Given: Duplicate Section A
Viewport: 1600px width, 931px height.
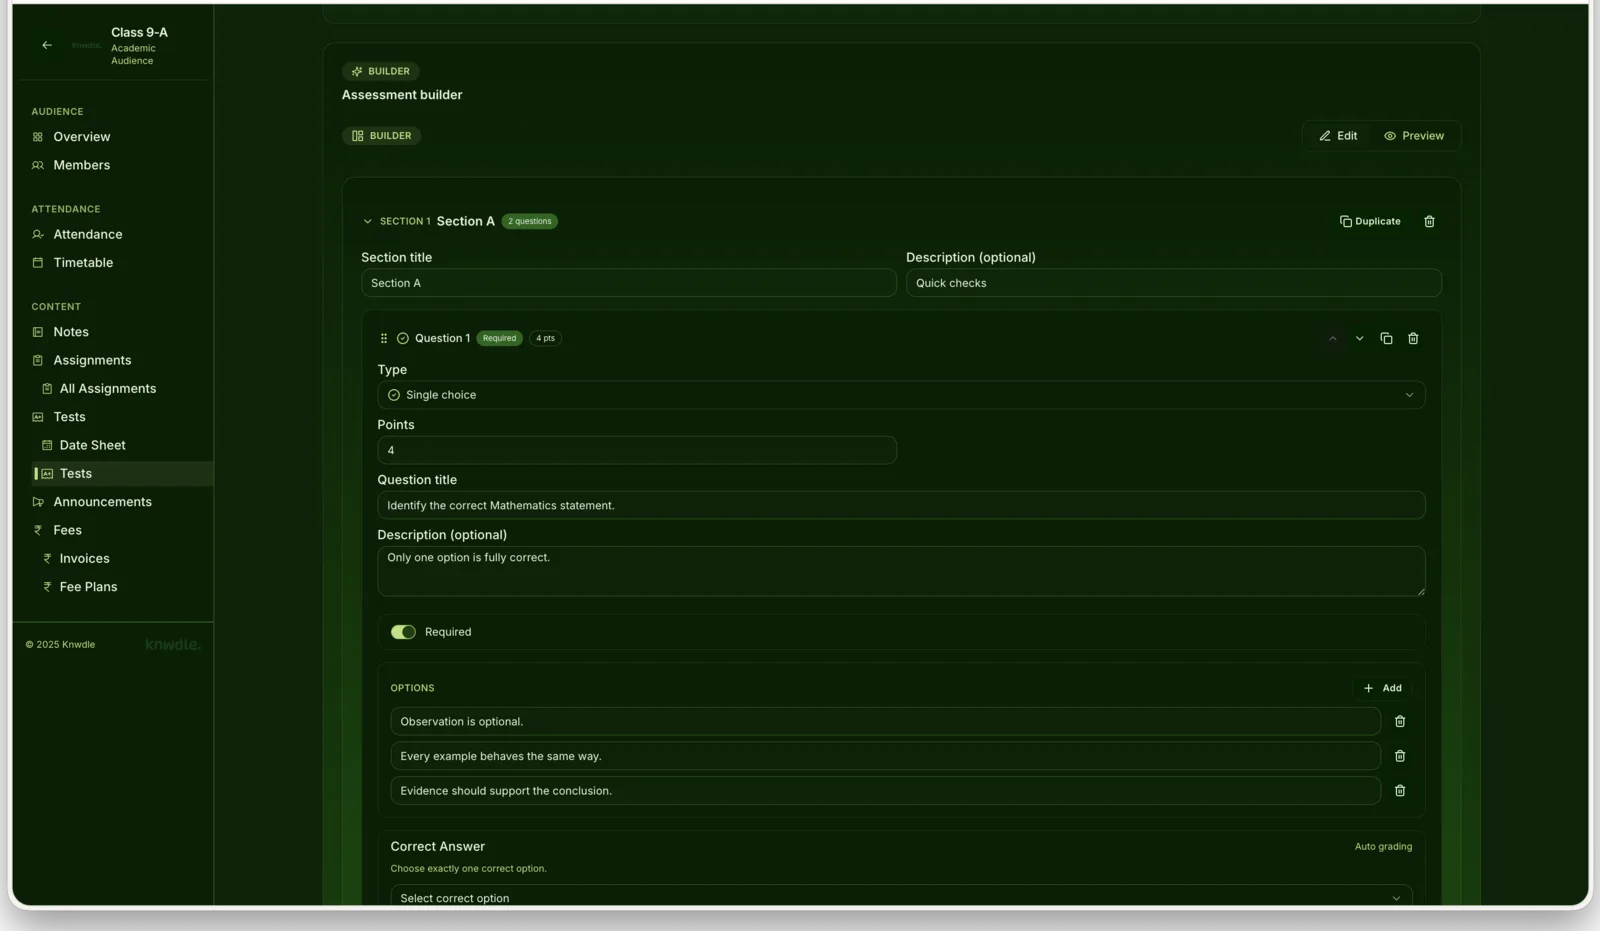Looking at the screenshot, I should [x=1370, y=222].
